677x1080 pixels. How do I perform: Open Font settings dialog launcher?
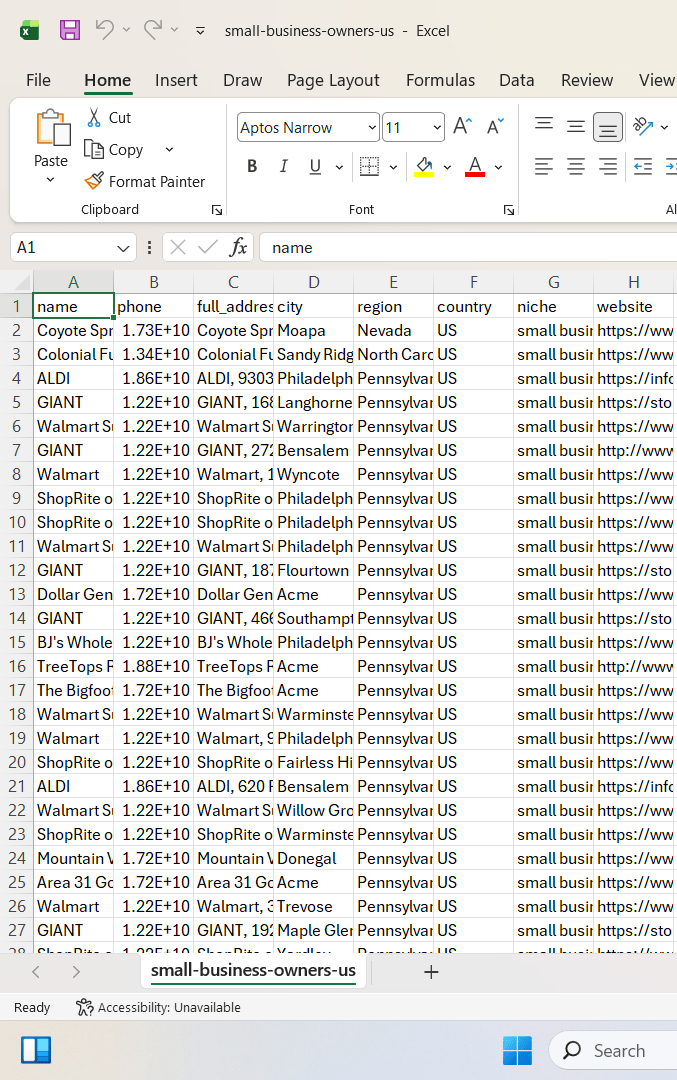click(x=509, y=210)
